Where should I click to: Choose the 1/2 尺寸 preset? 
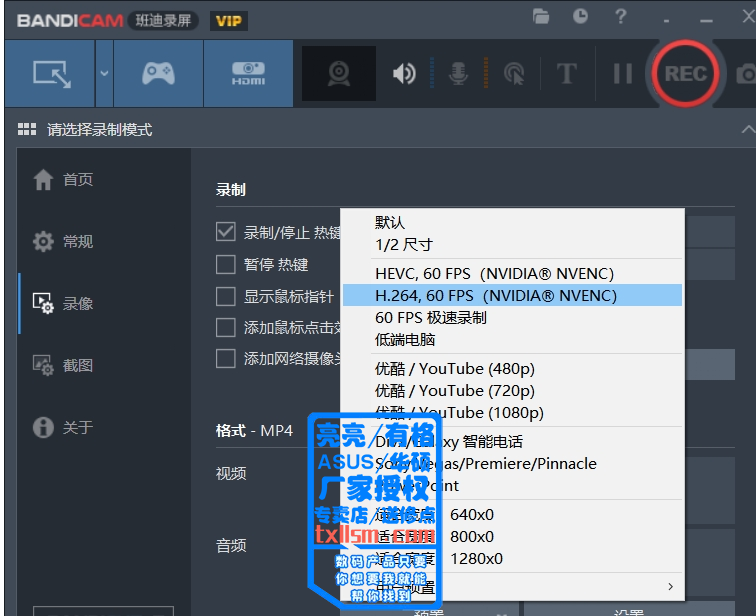pos(512,244)
